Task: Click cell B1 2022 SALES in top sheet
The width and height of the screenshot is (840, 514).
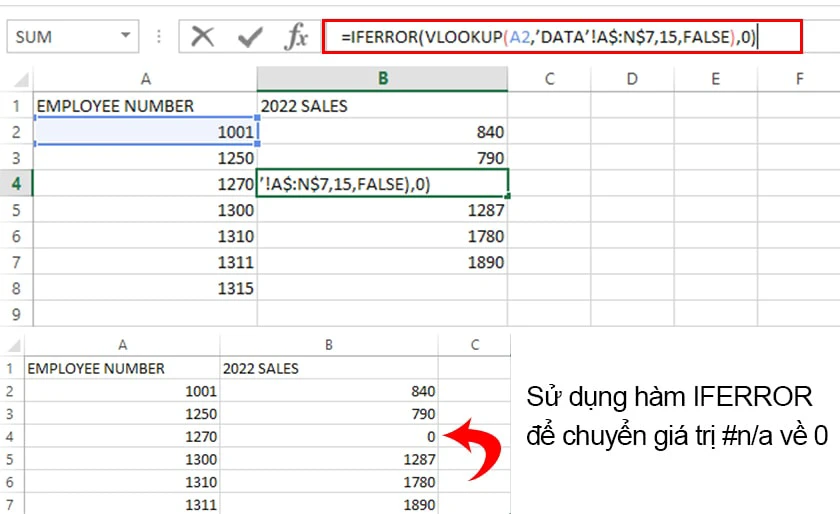Action: tap(382, 106)
